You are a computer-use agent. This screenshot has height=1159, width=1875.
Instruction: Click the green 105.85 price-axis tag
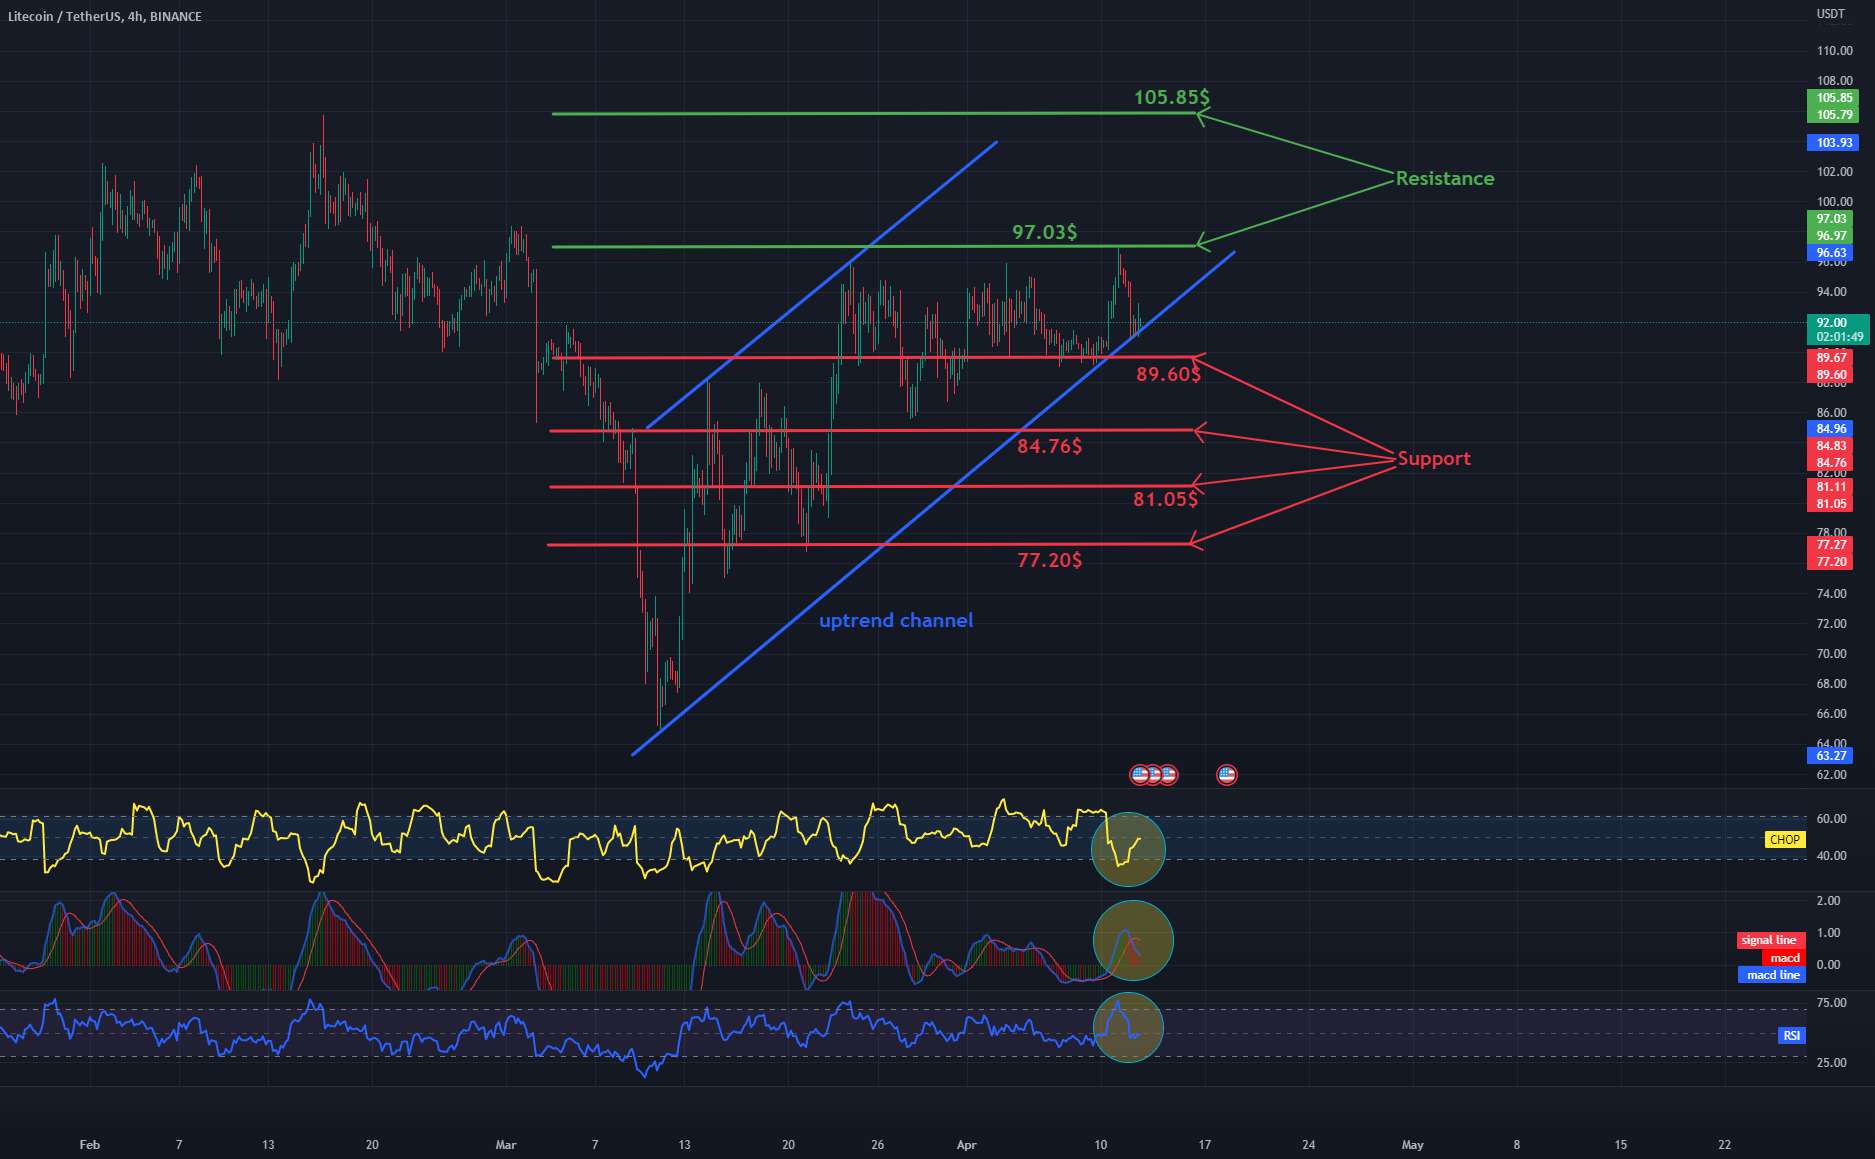point(1832,98)
